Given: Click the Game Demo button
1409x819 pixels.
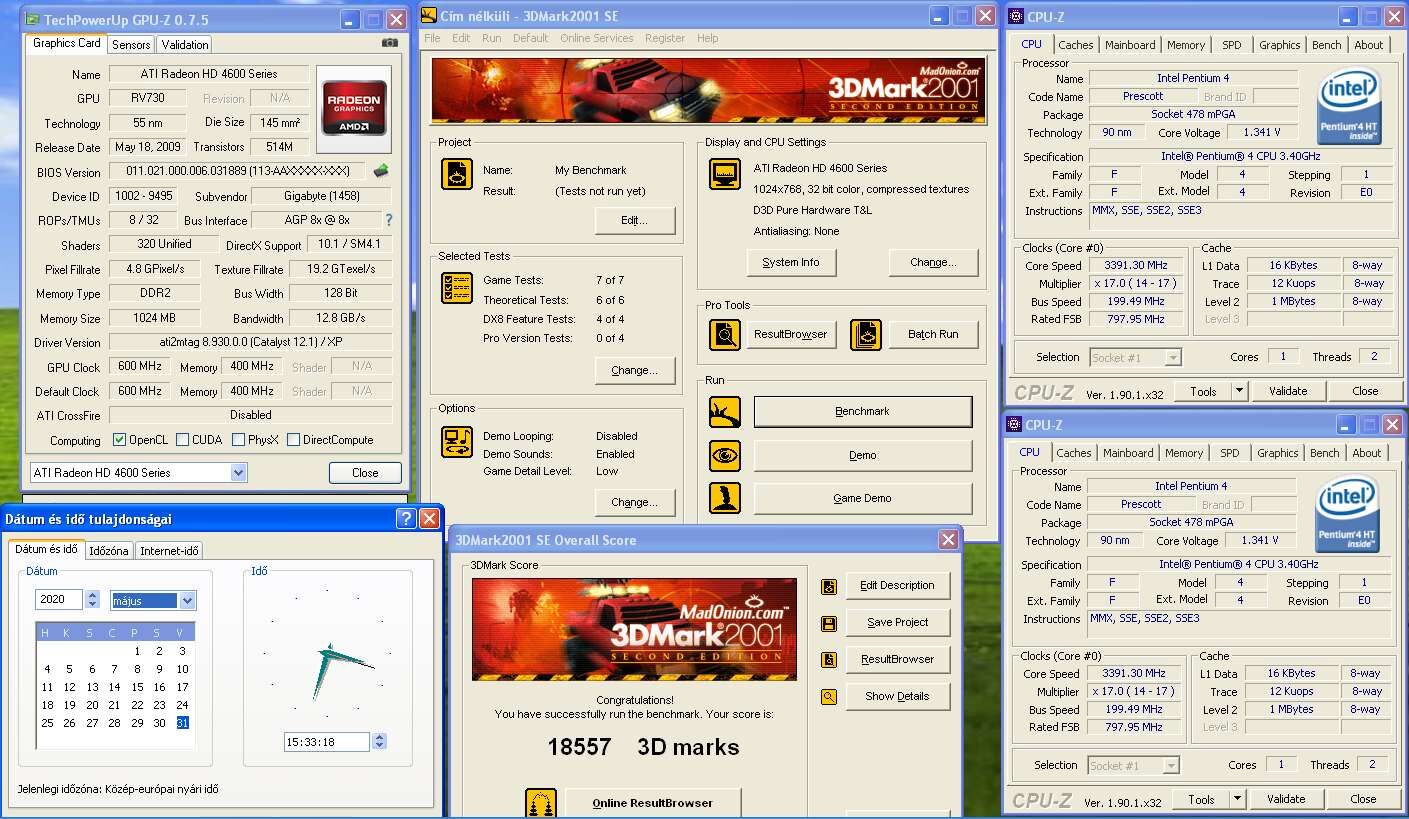Looking at the screenshot, I should [x=862, y=498].
